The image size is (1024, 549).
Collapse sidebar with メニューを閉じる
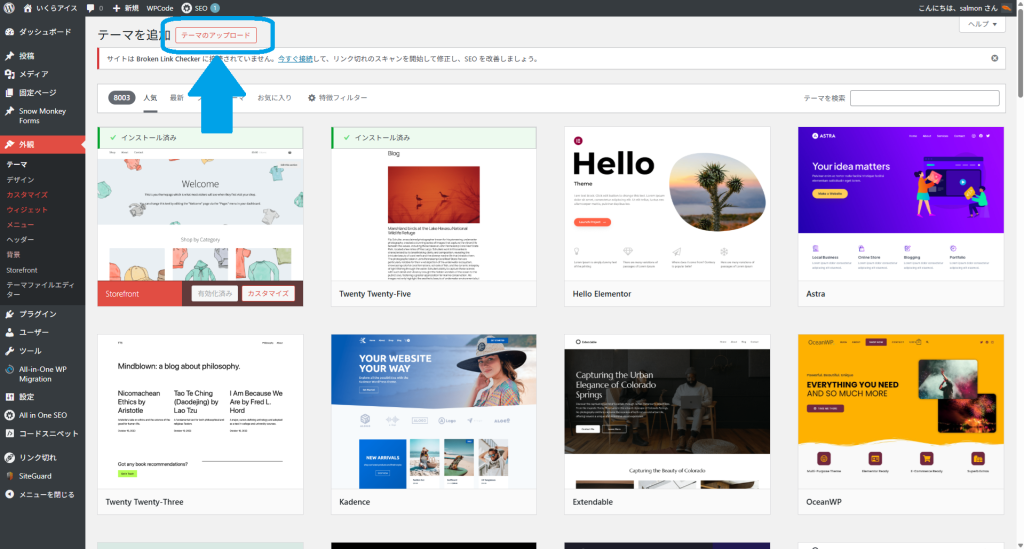(46, 494)
